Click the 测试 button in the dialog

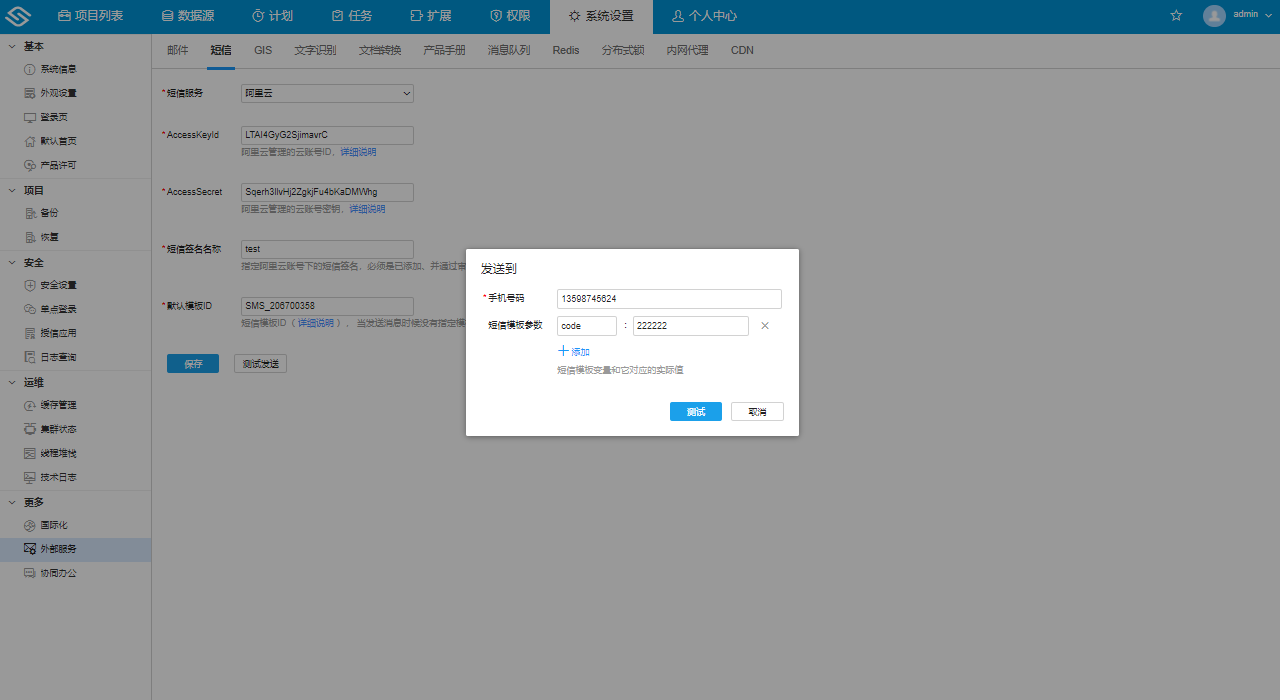[x=695, y=412]
